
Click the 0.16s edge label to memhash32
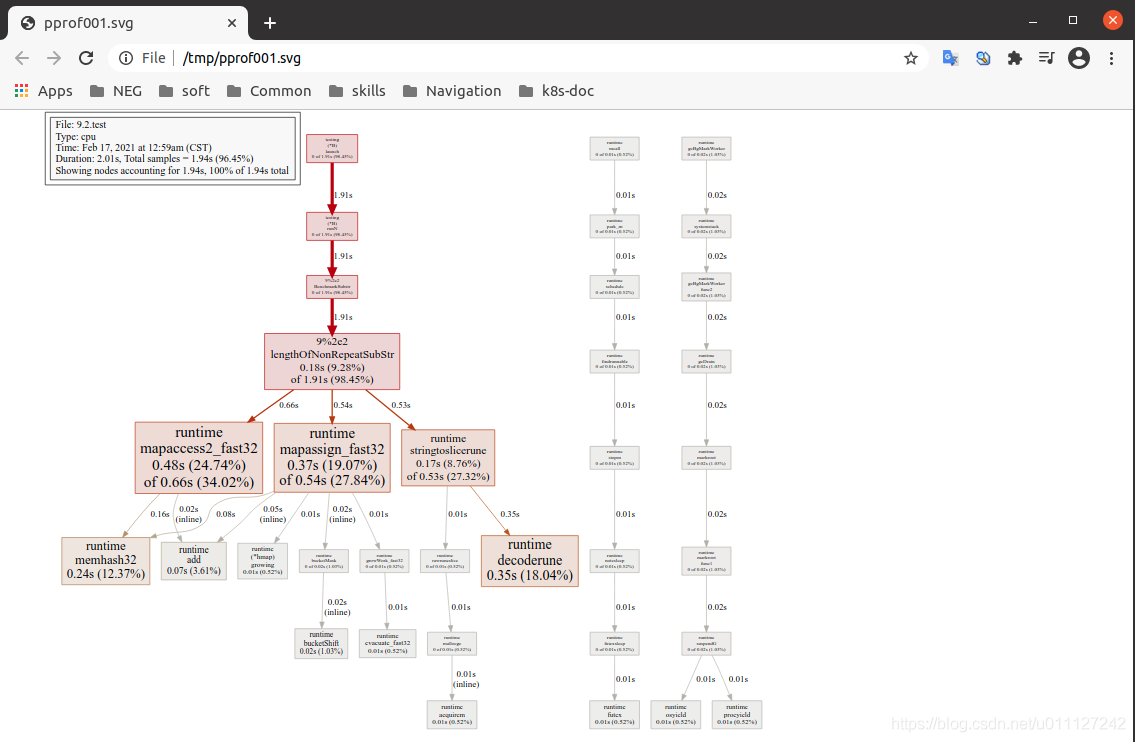160,514
